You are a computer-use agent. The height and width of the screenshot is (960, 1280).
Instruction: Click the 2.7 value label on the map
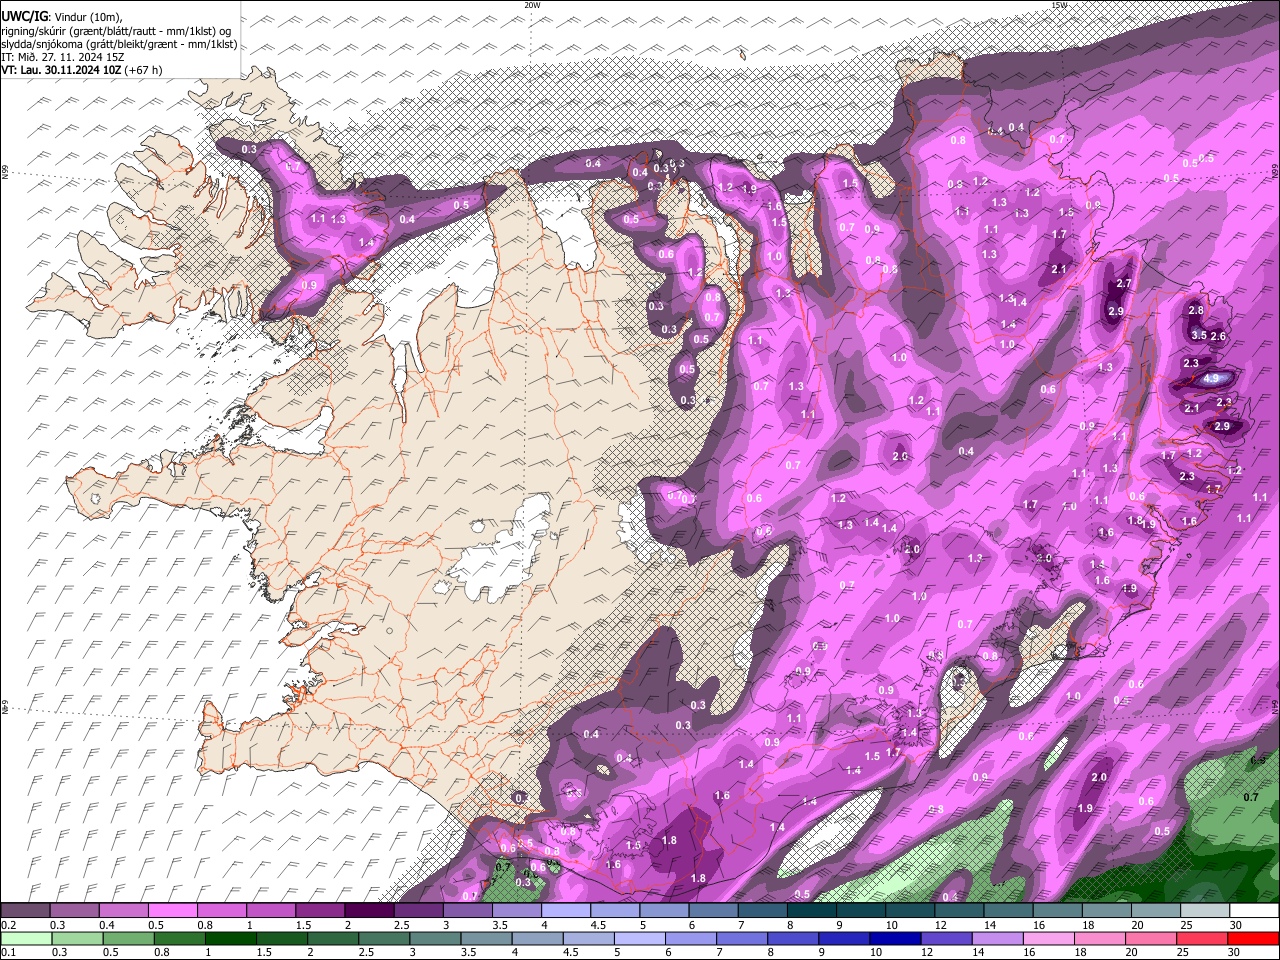pos(1123,284)
